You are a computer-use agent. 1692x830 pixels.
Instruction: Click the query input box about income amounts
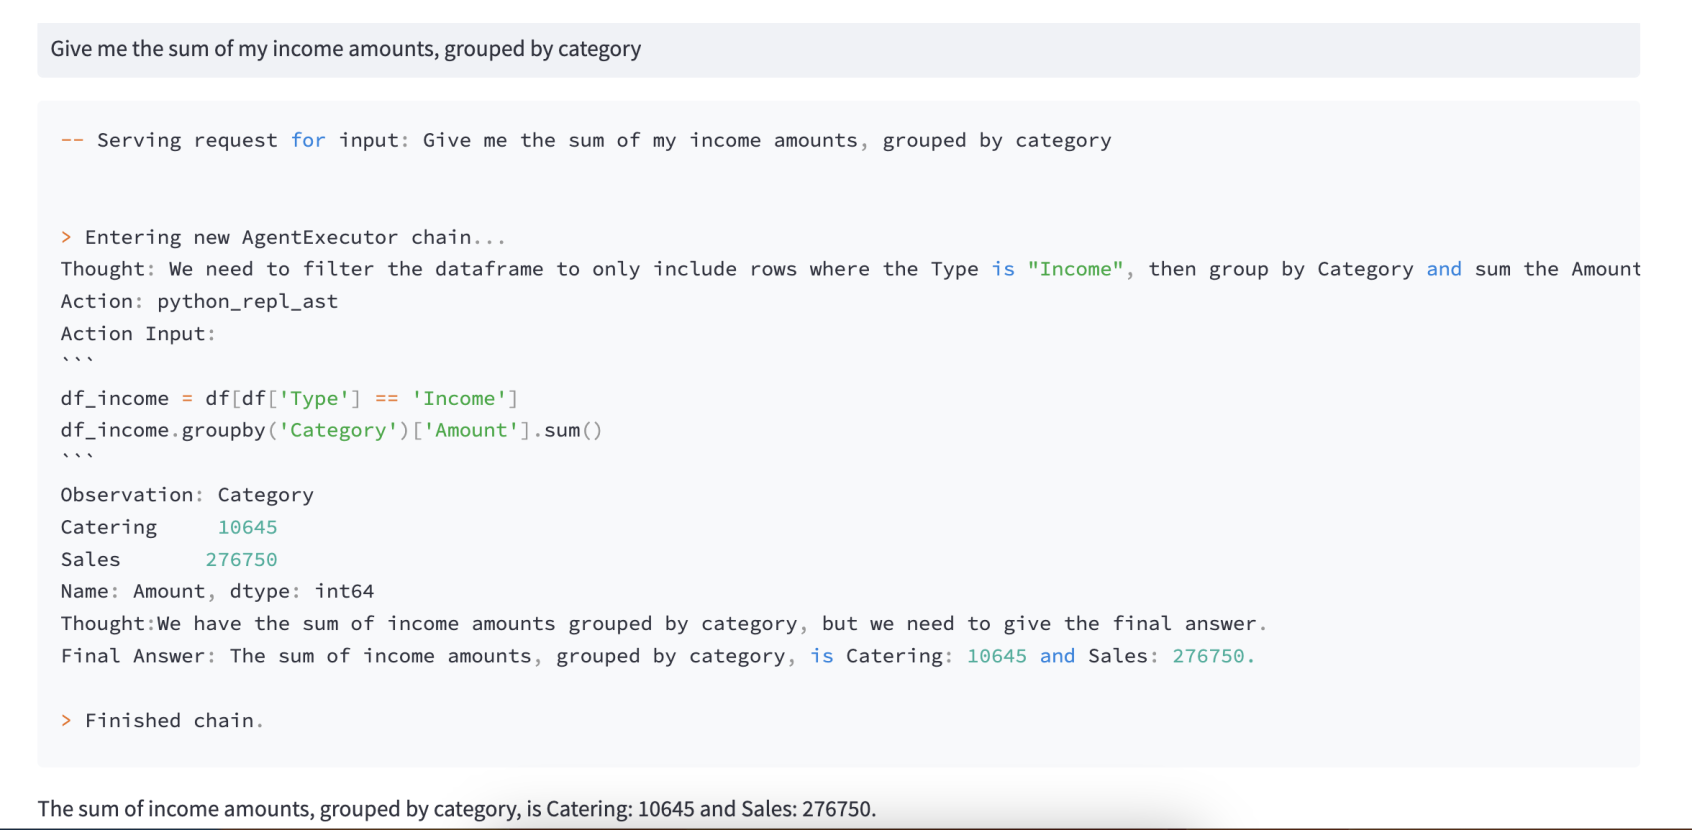[x=838, y=50]
